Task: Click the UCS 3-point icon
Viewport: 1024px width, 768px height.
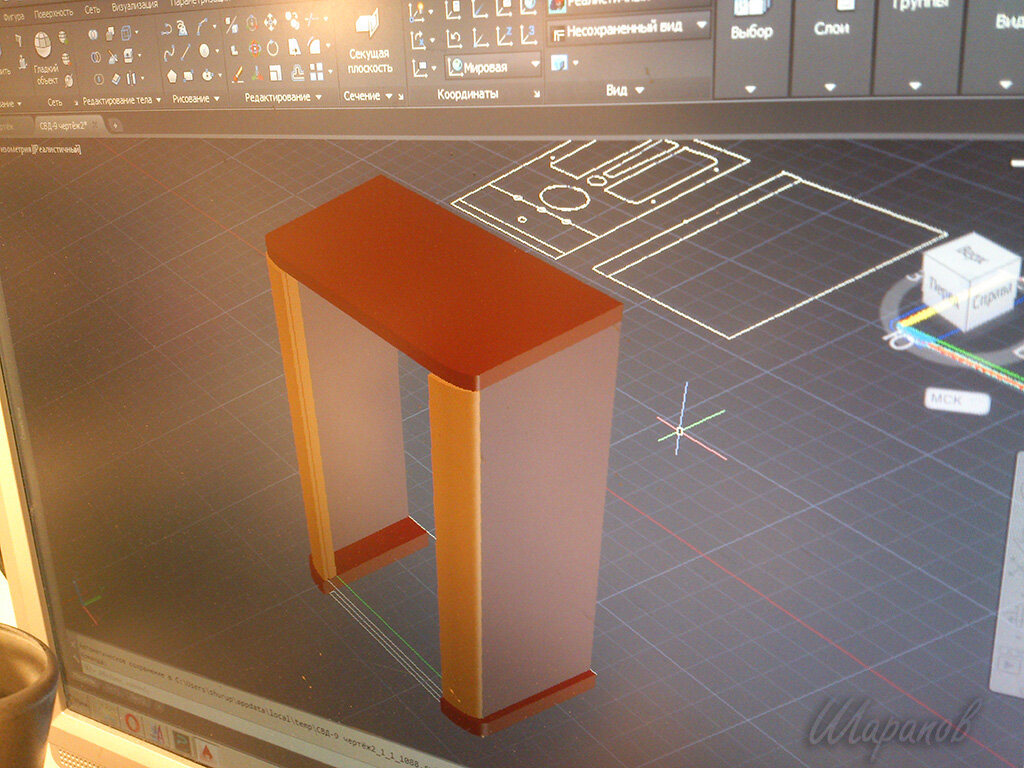Action: pyautogui.click(x=528, y=34)
